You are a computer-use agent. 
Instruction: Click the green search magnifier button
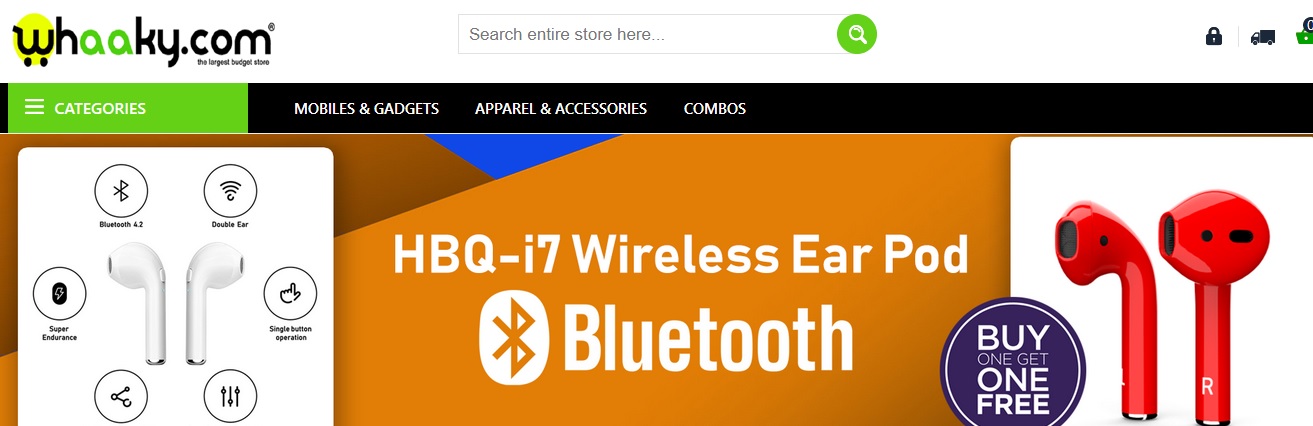(x=857, y=34)
